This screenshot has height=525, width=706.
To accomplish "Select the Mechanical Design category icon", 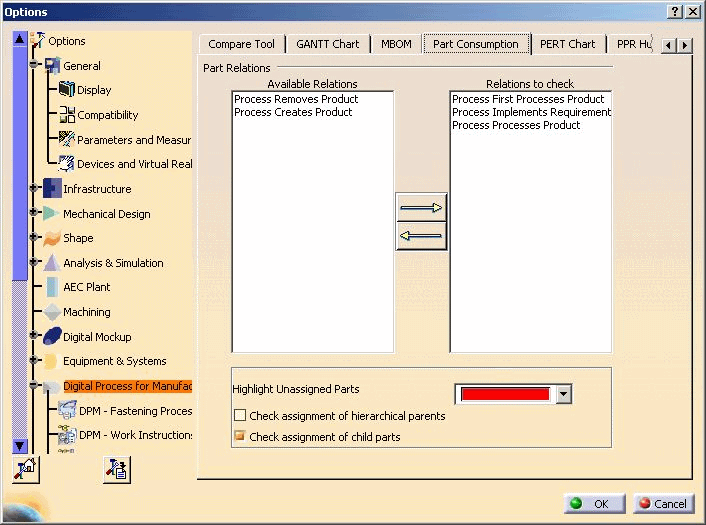I will 52,214.
